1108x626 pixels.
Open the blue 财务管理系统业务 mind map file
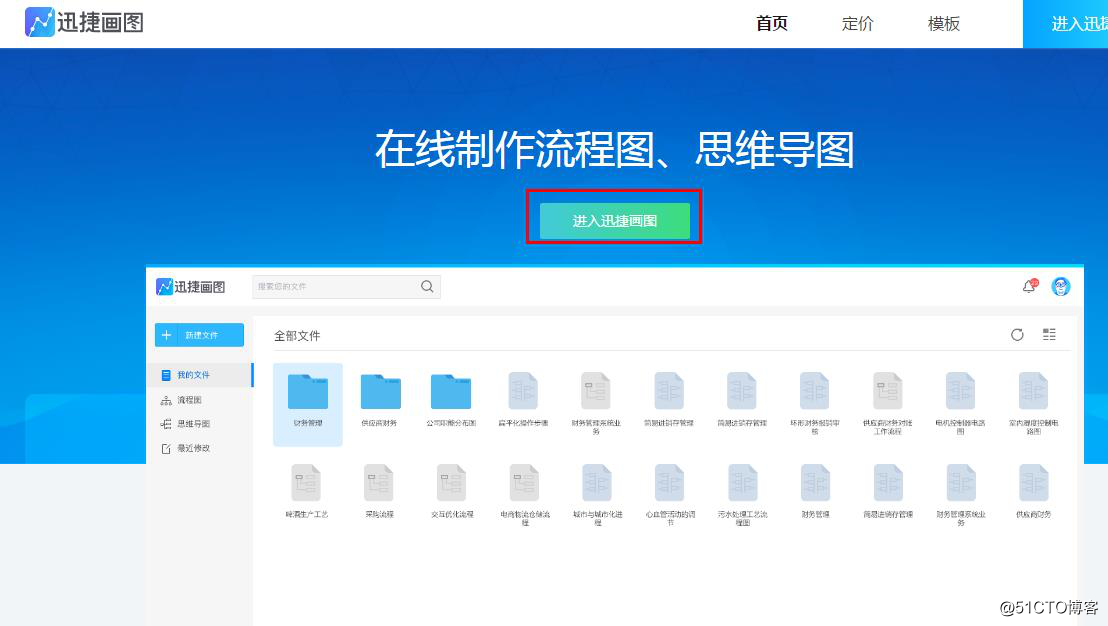pyautogui.click(x=960, y=495)
